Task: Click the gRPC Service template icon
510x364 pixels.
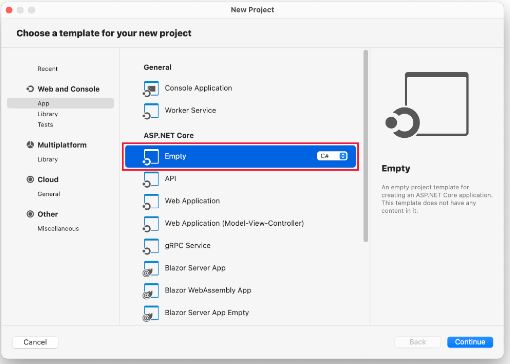Action: 151,246
